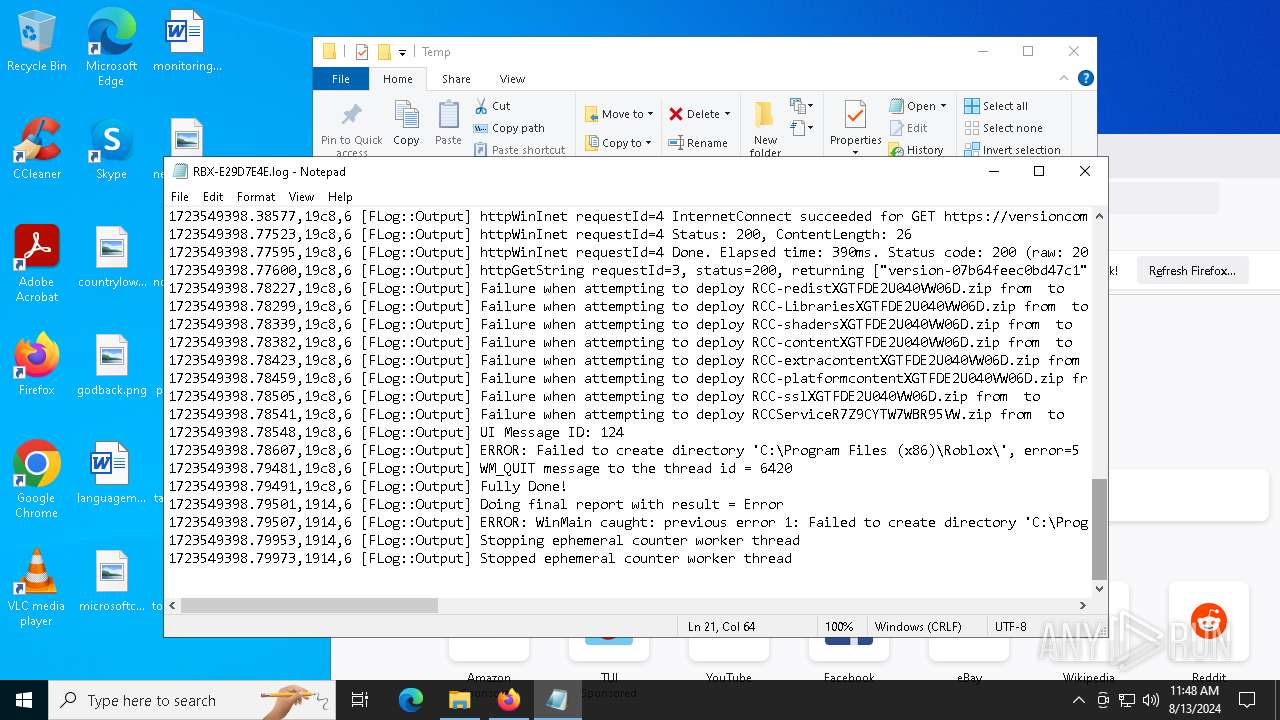Open Notepad Format menu

coord(256,197)
